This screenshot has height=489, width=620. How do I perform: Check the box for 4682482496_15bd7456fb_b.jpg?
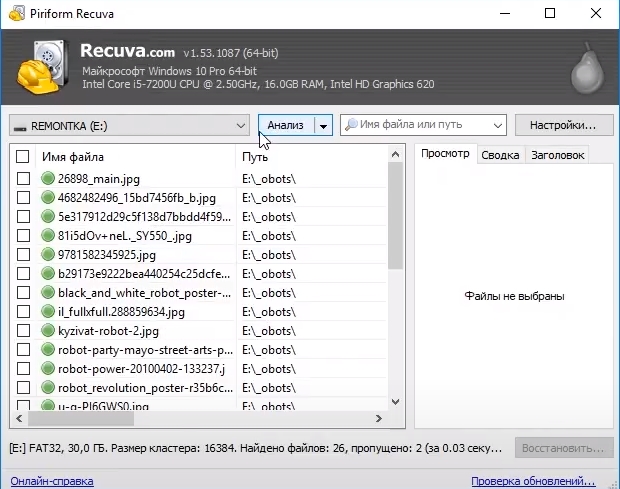[x=23, y=198]
